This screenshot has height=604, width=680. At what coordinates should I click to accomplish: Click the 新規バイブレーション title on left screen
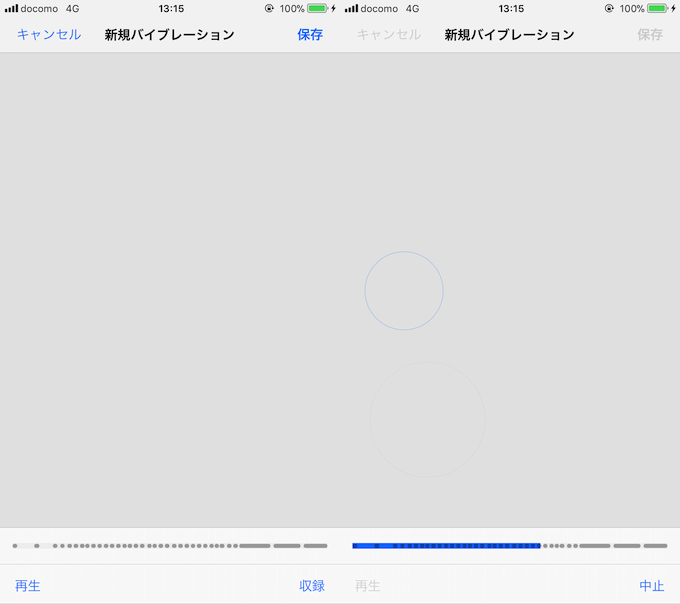[x=170, y=35]
